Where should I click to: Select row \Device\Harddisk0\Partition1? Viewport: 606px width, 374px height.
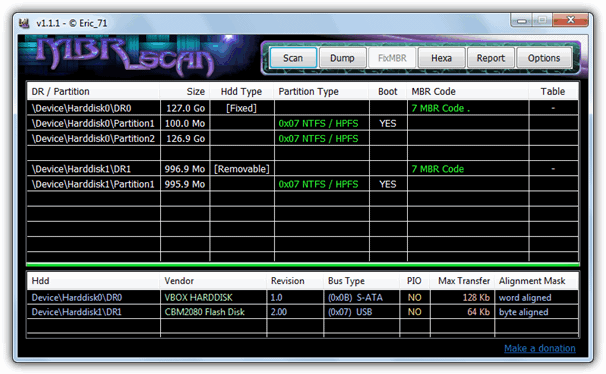[x=303, y=123]
